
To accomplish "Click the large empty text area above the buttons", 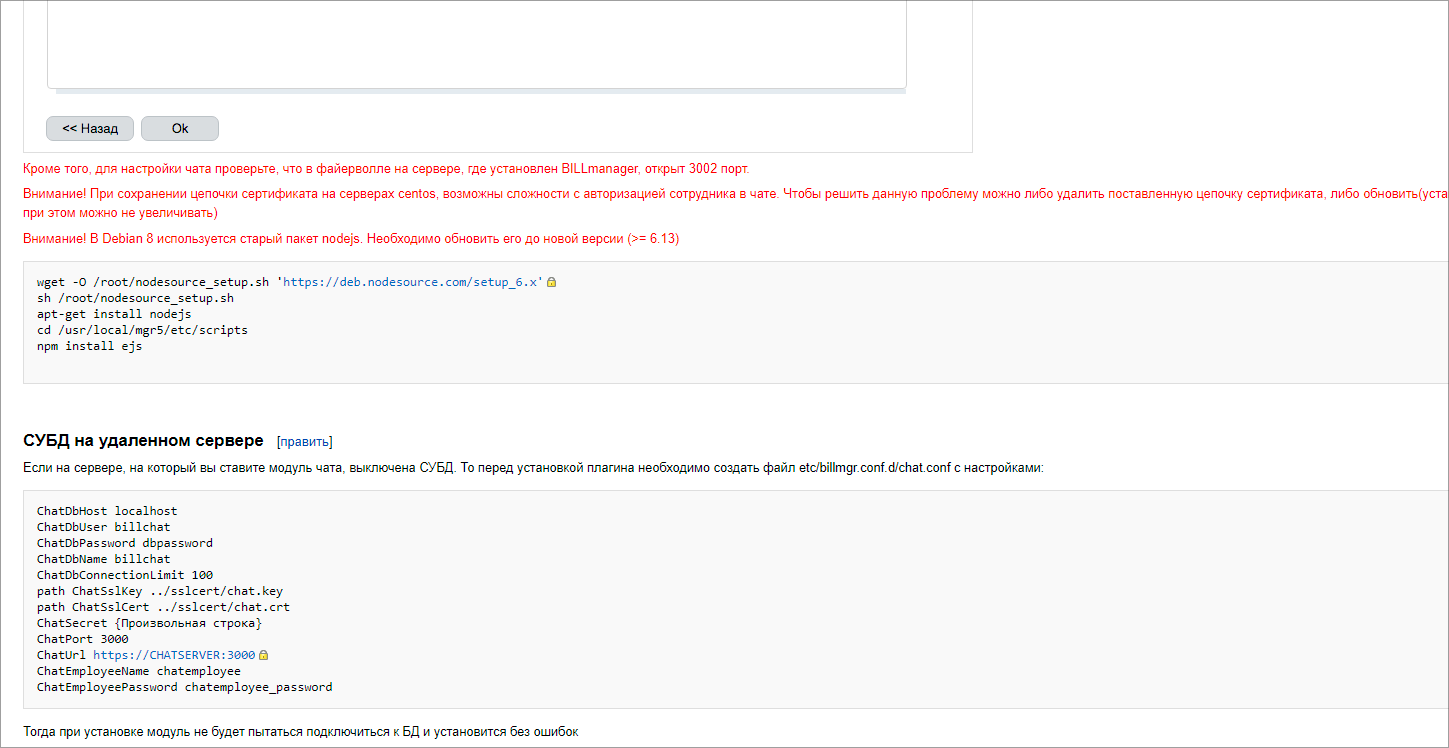I will [477, 44].
